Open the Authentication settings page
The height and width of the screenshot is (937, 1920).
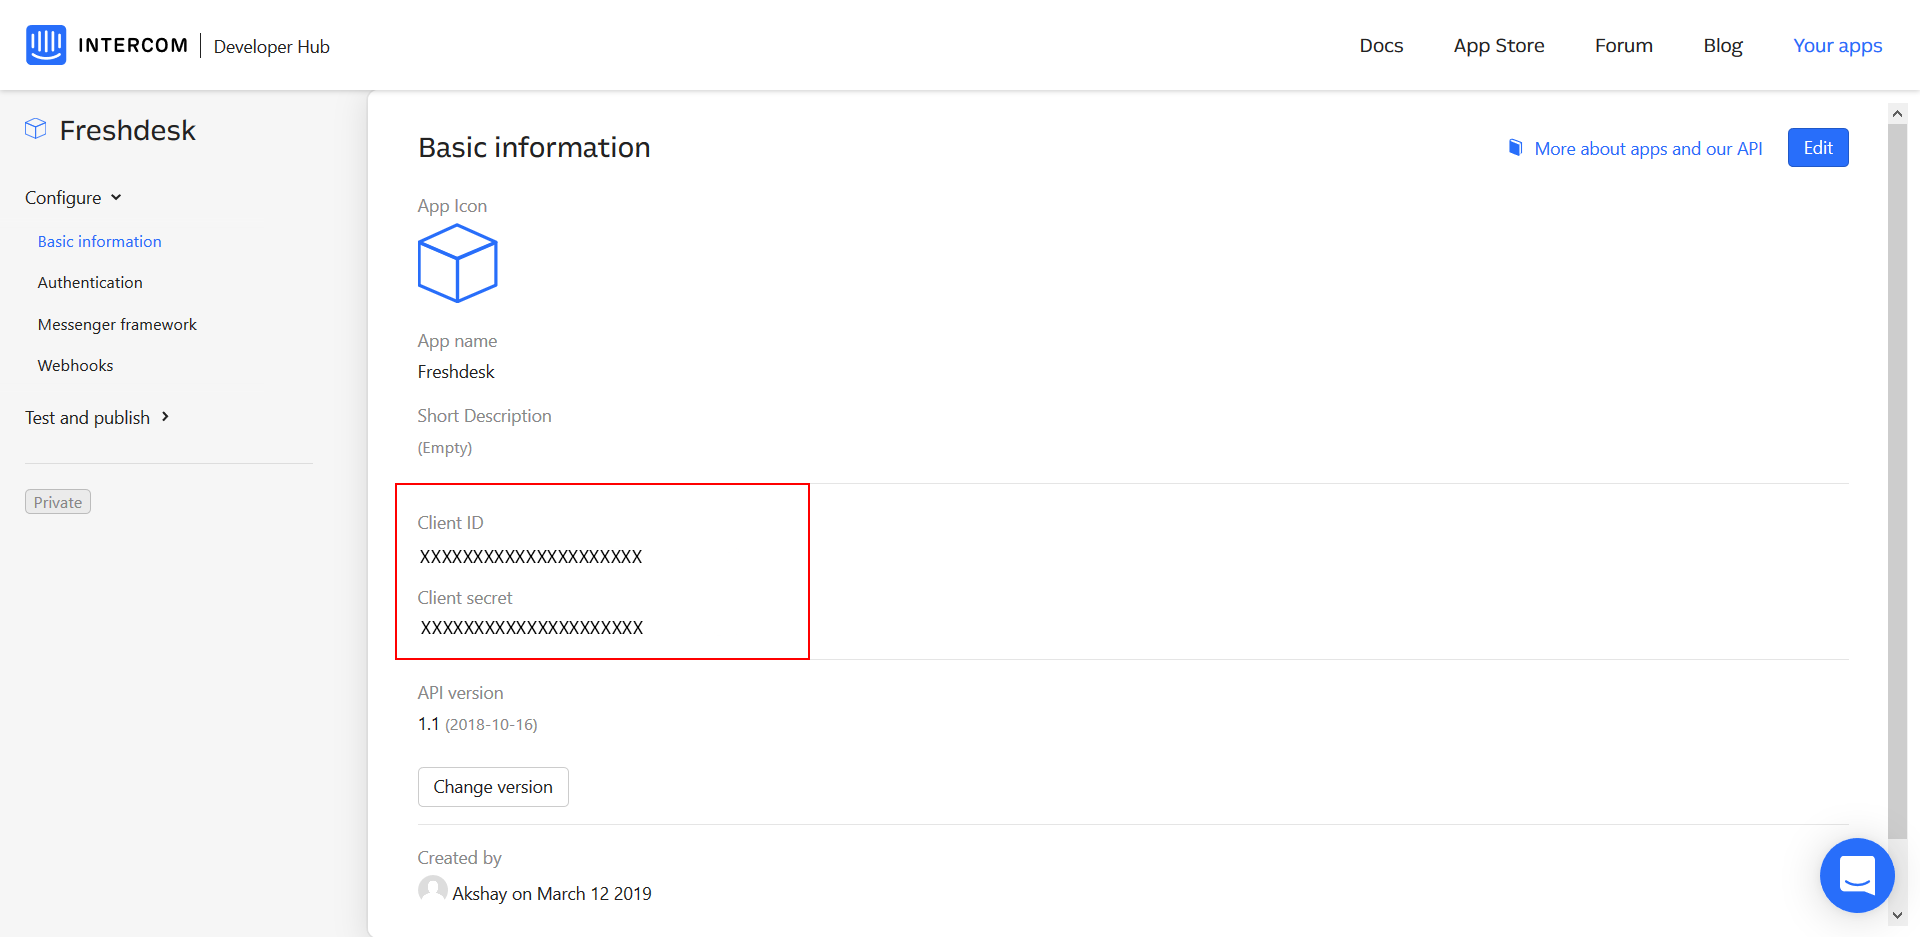pyautogui.click(x=90, y=283)
